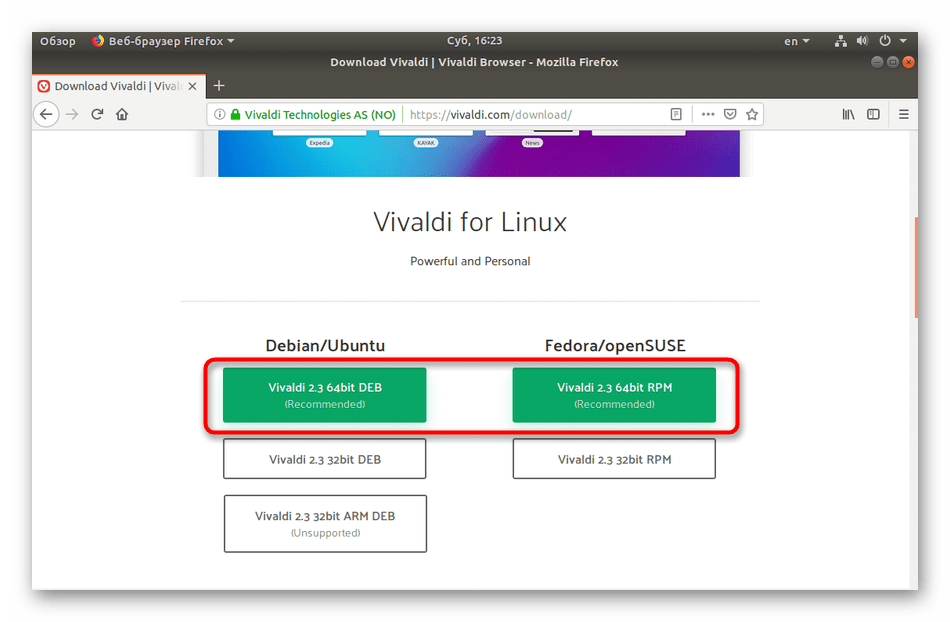This screenshot has height=622, width=950.
Task: Expand the Веб-браузер Firefox app menu
Action: 163,41
